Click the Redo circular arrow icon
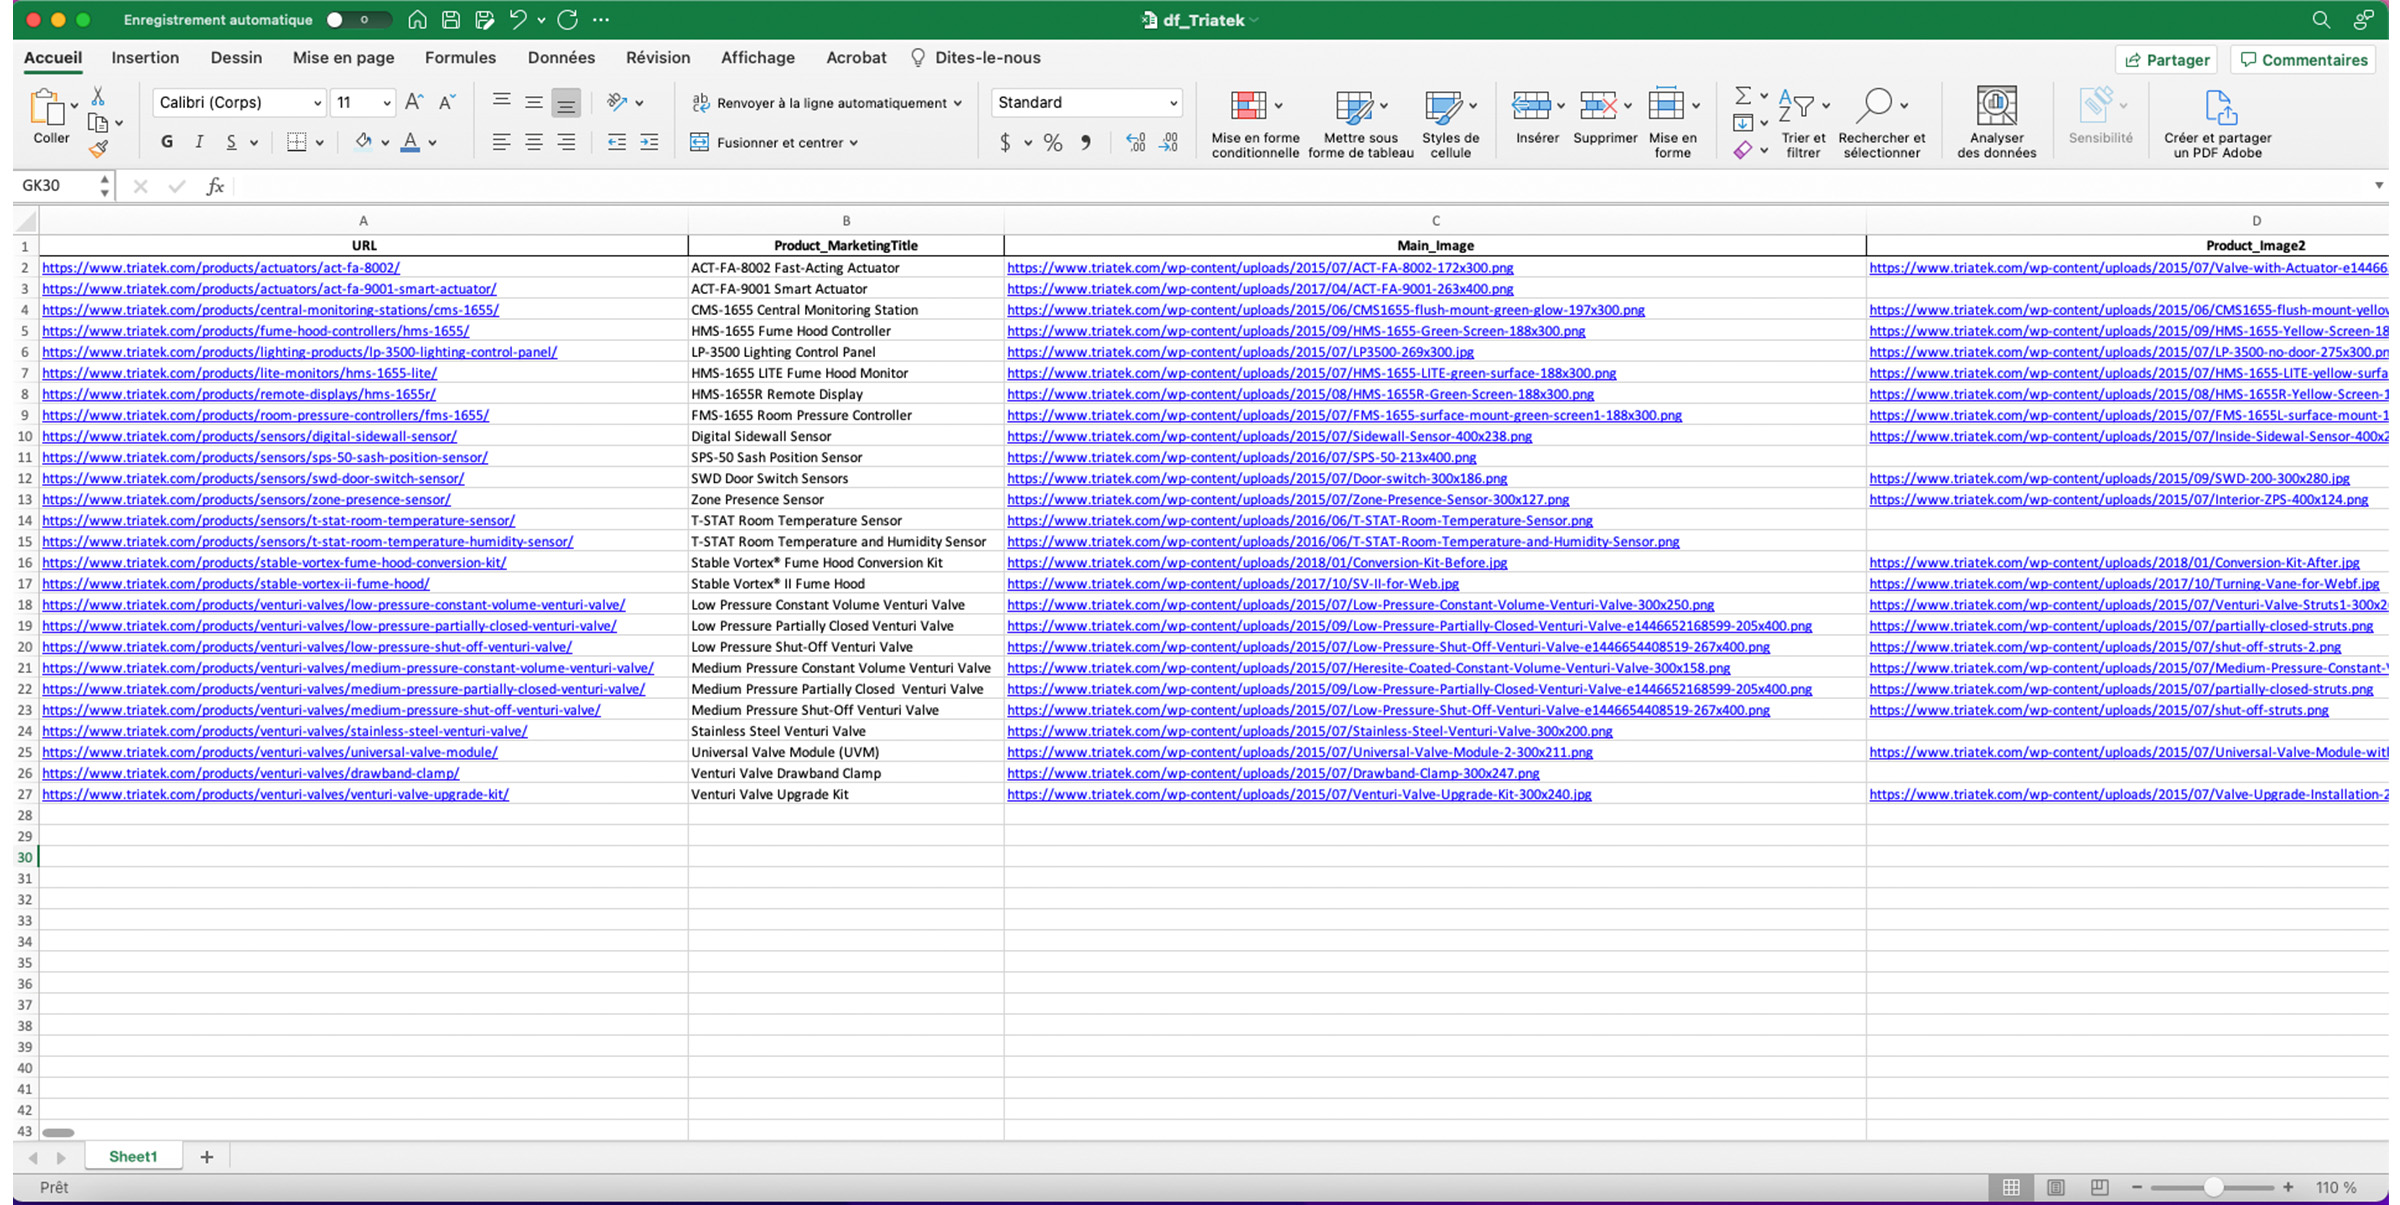Screen dimensions: 2400x1205 (x=568, y=19)
